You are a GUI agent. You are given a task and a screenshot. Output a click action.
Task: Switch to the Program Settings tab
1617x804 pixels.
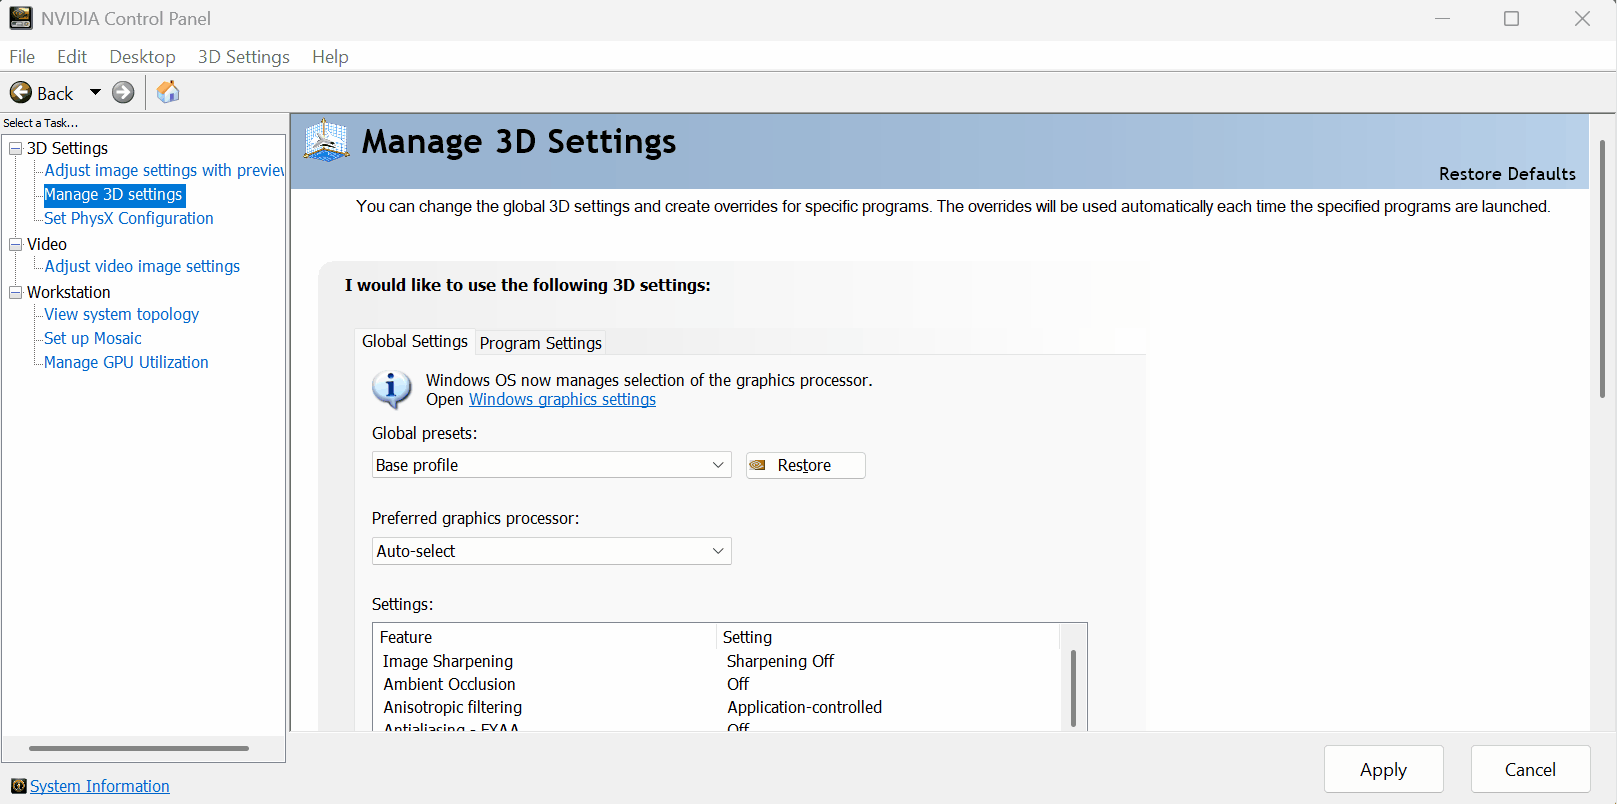[541, 343]
